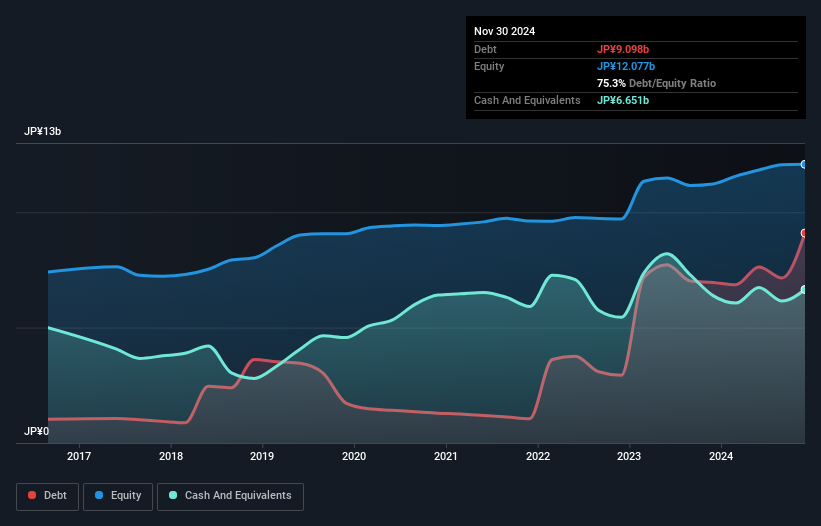Click the 2018 x-axis label

(171, 456)
